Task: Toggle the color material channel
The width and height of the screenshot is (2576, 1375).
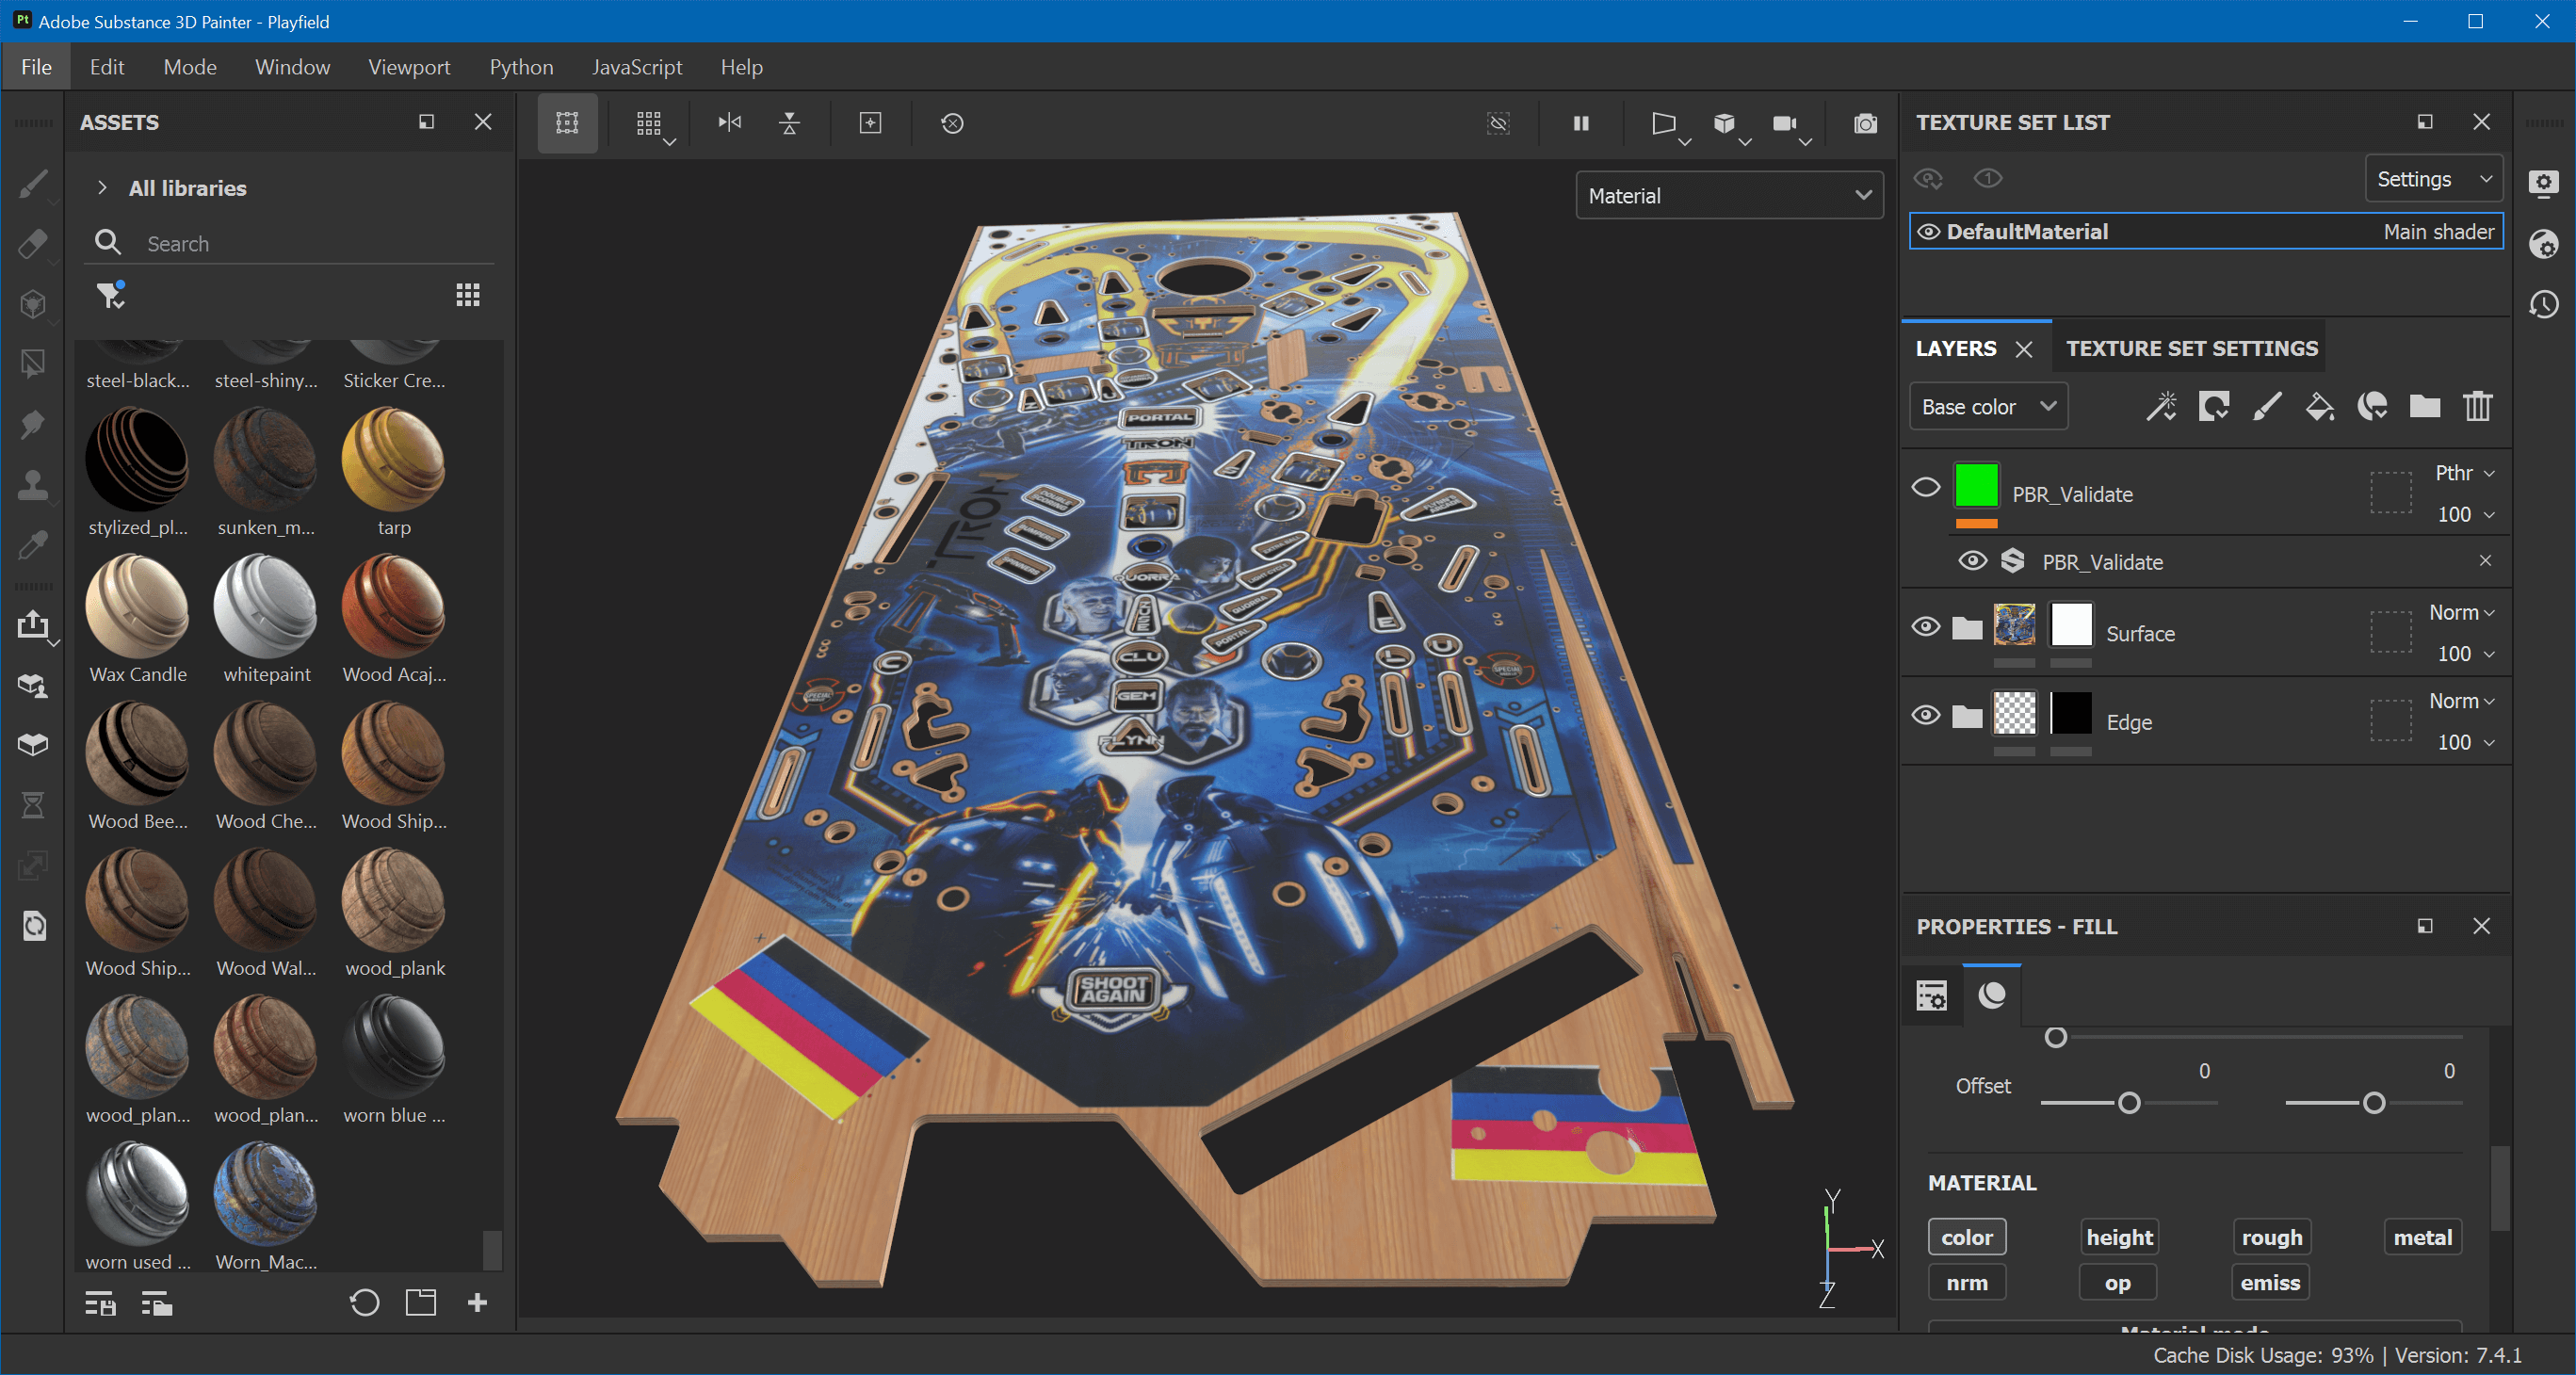Action: click(x=1967, y=1237)
